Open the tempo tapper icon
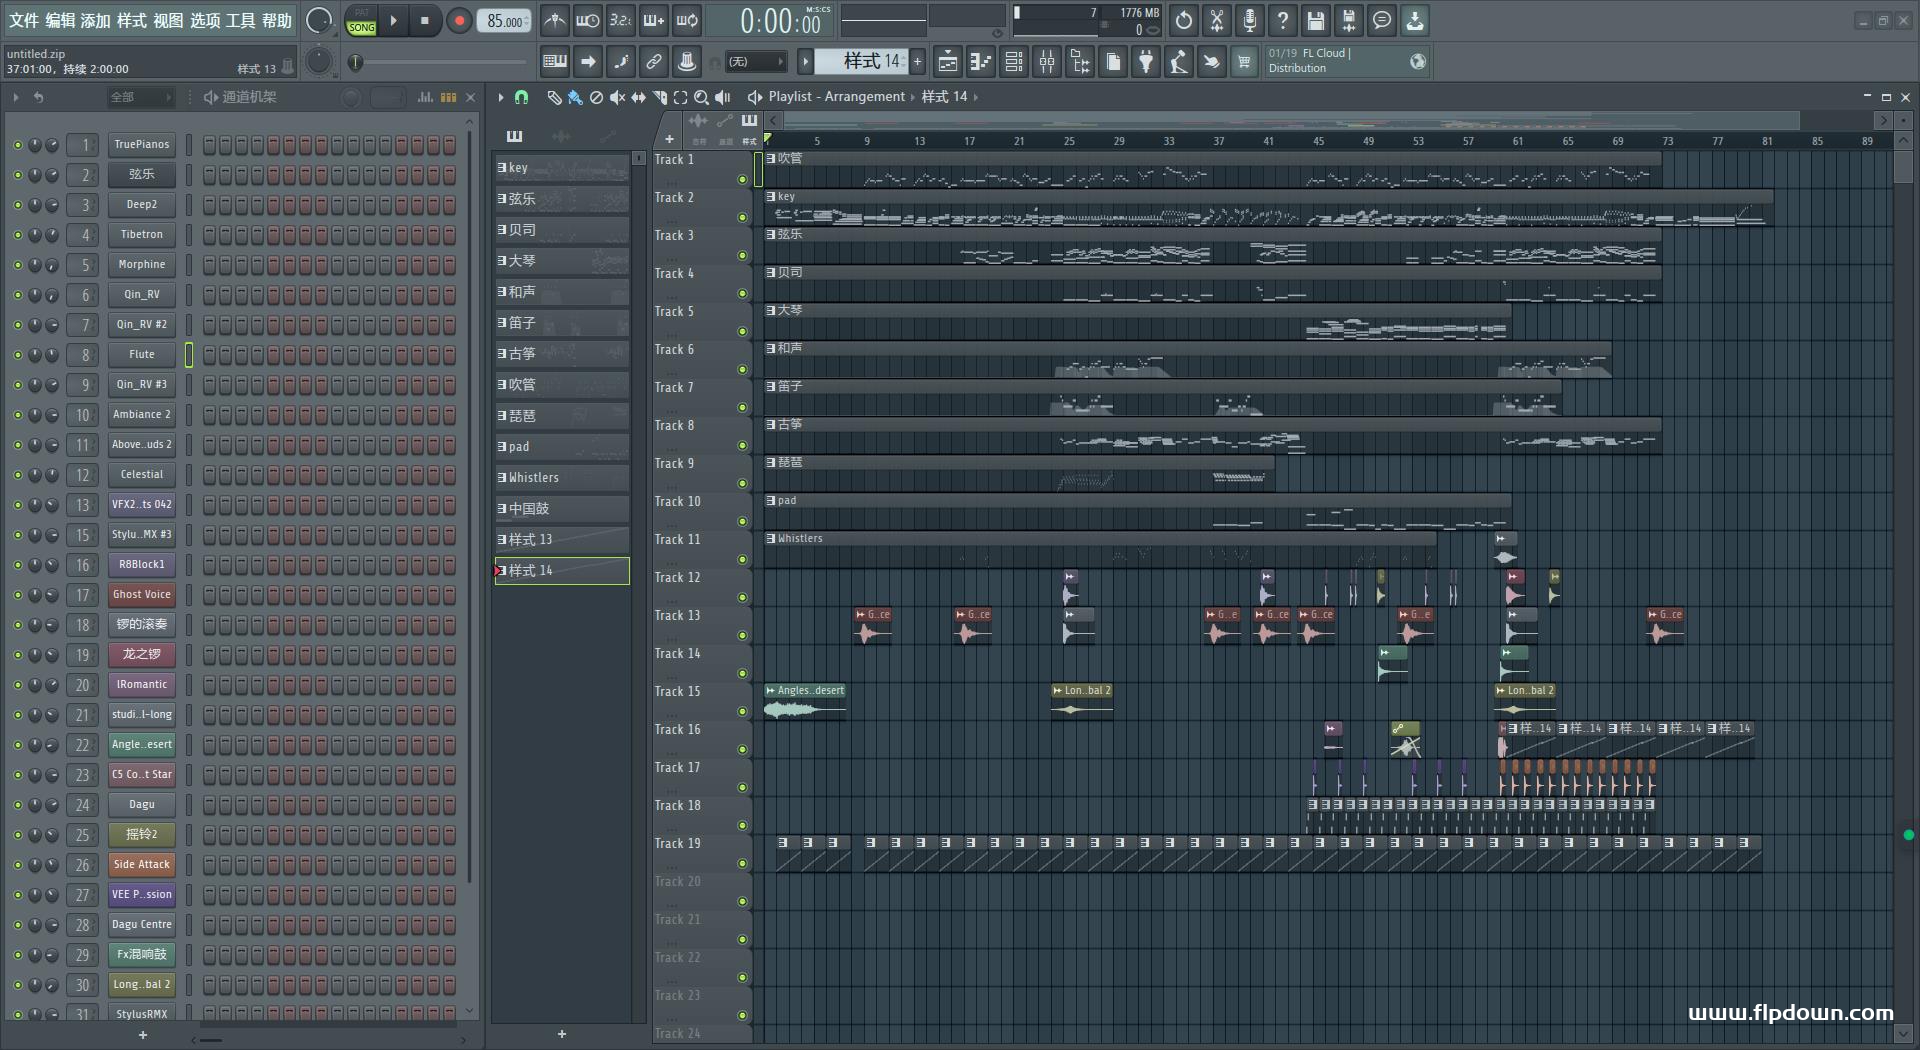 pyautogui.click(x=1179, y=62)
